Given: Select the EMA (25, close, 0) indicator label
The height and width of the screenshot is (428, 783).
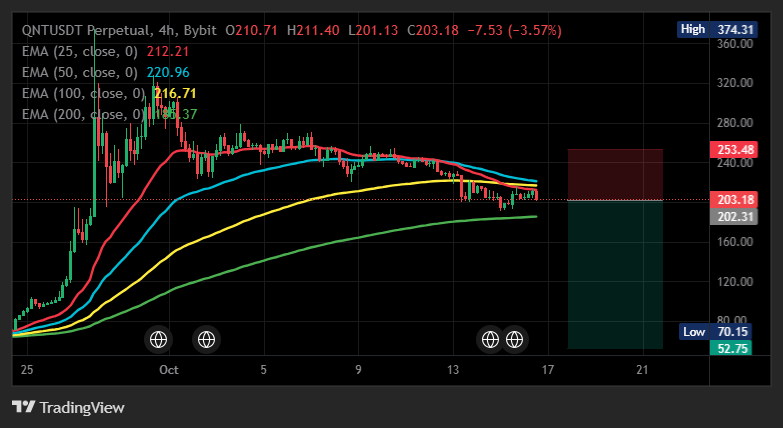Looking at the screenshot, I should click(80, 51).
